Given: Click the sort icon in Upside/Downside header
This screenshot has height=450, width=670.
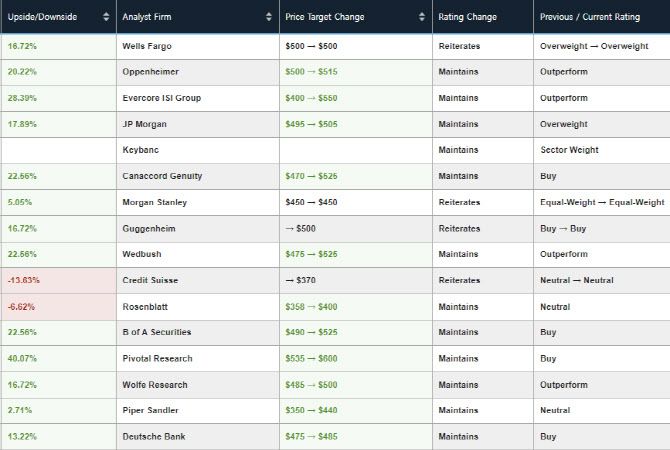Looking at the screenshot, I should point(107,17).
